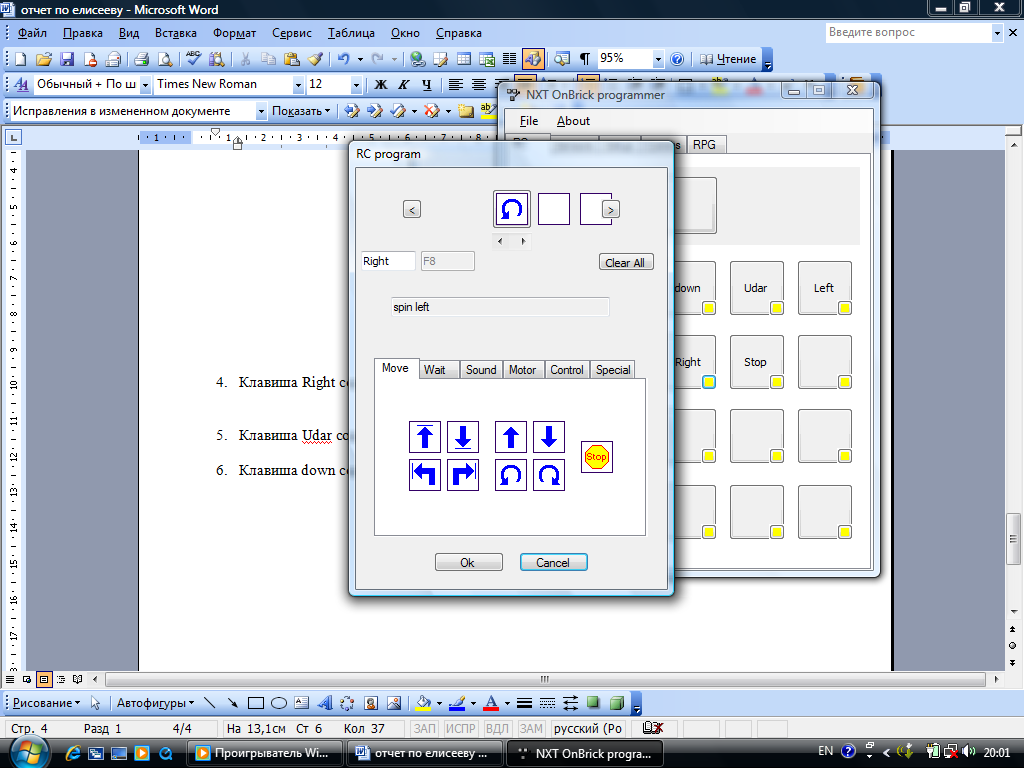Open the Times New Roman font dropdown

pos(298,85)
